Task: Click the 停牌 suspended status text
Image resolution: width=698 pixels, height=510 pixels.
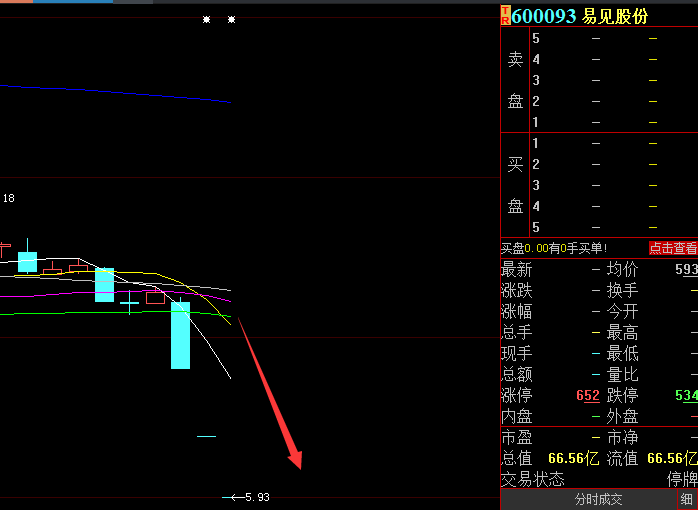Action: click(682, 479)
